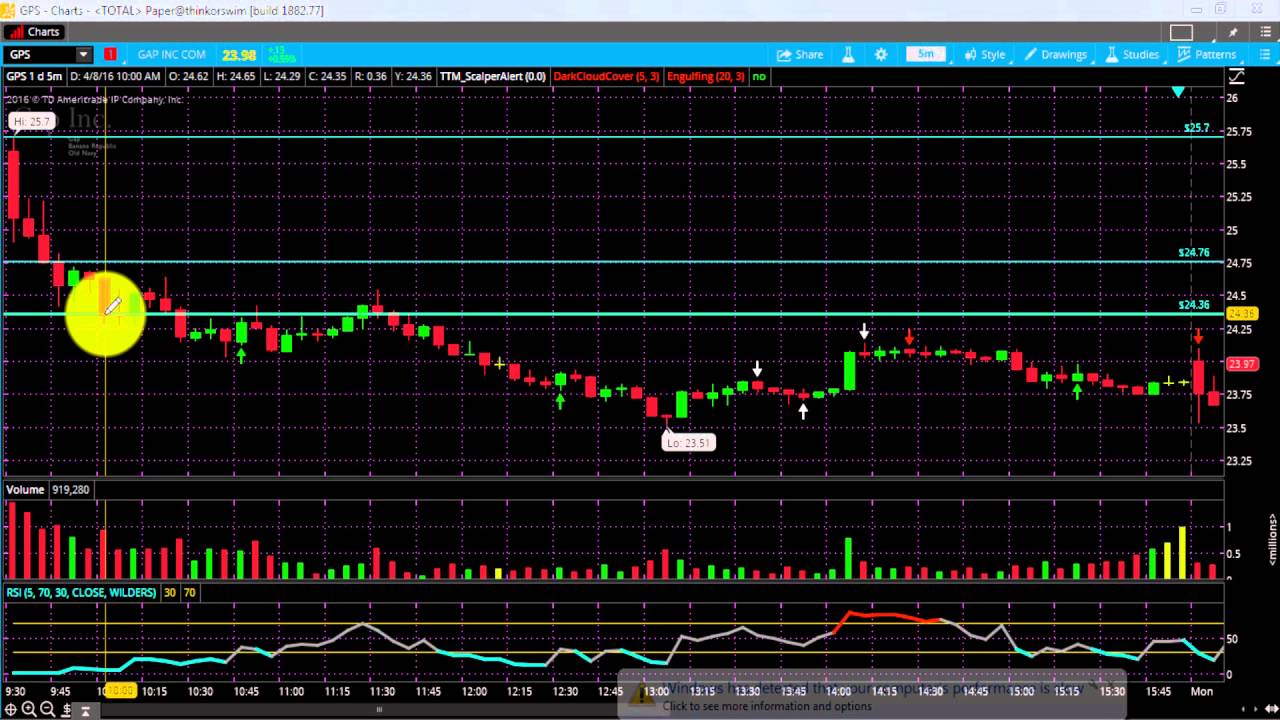
Task: Zoom out with the magnifier minus icon
Action: pyautogui.click(x=47, y=710)
